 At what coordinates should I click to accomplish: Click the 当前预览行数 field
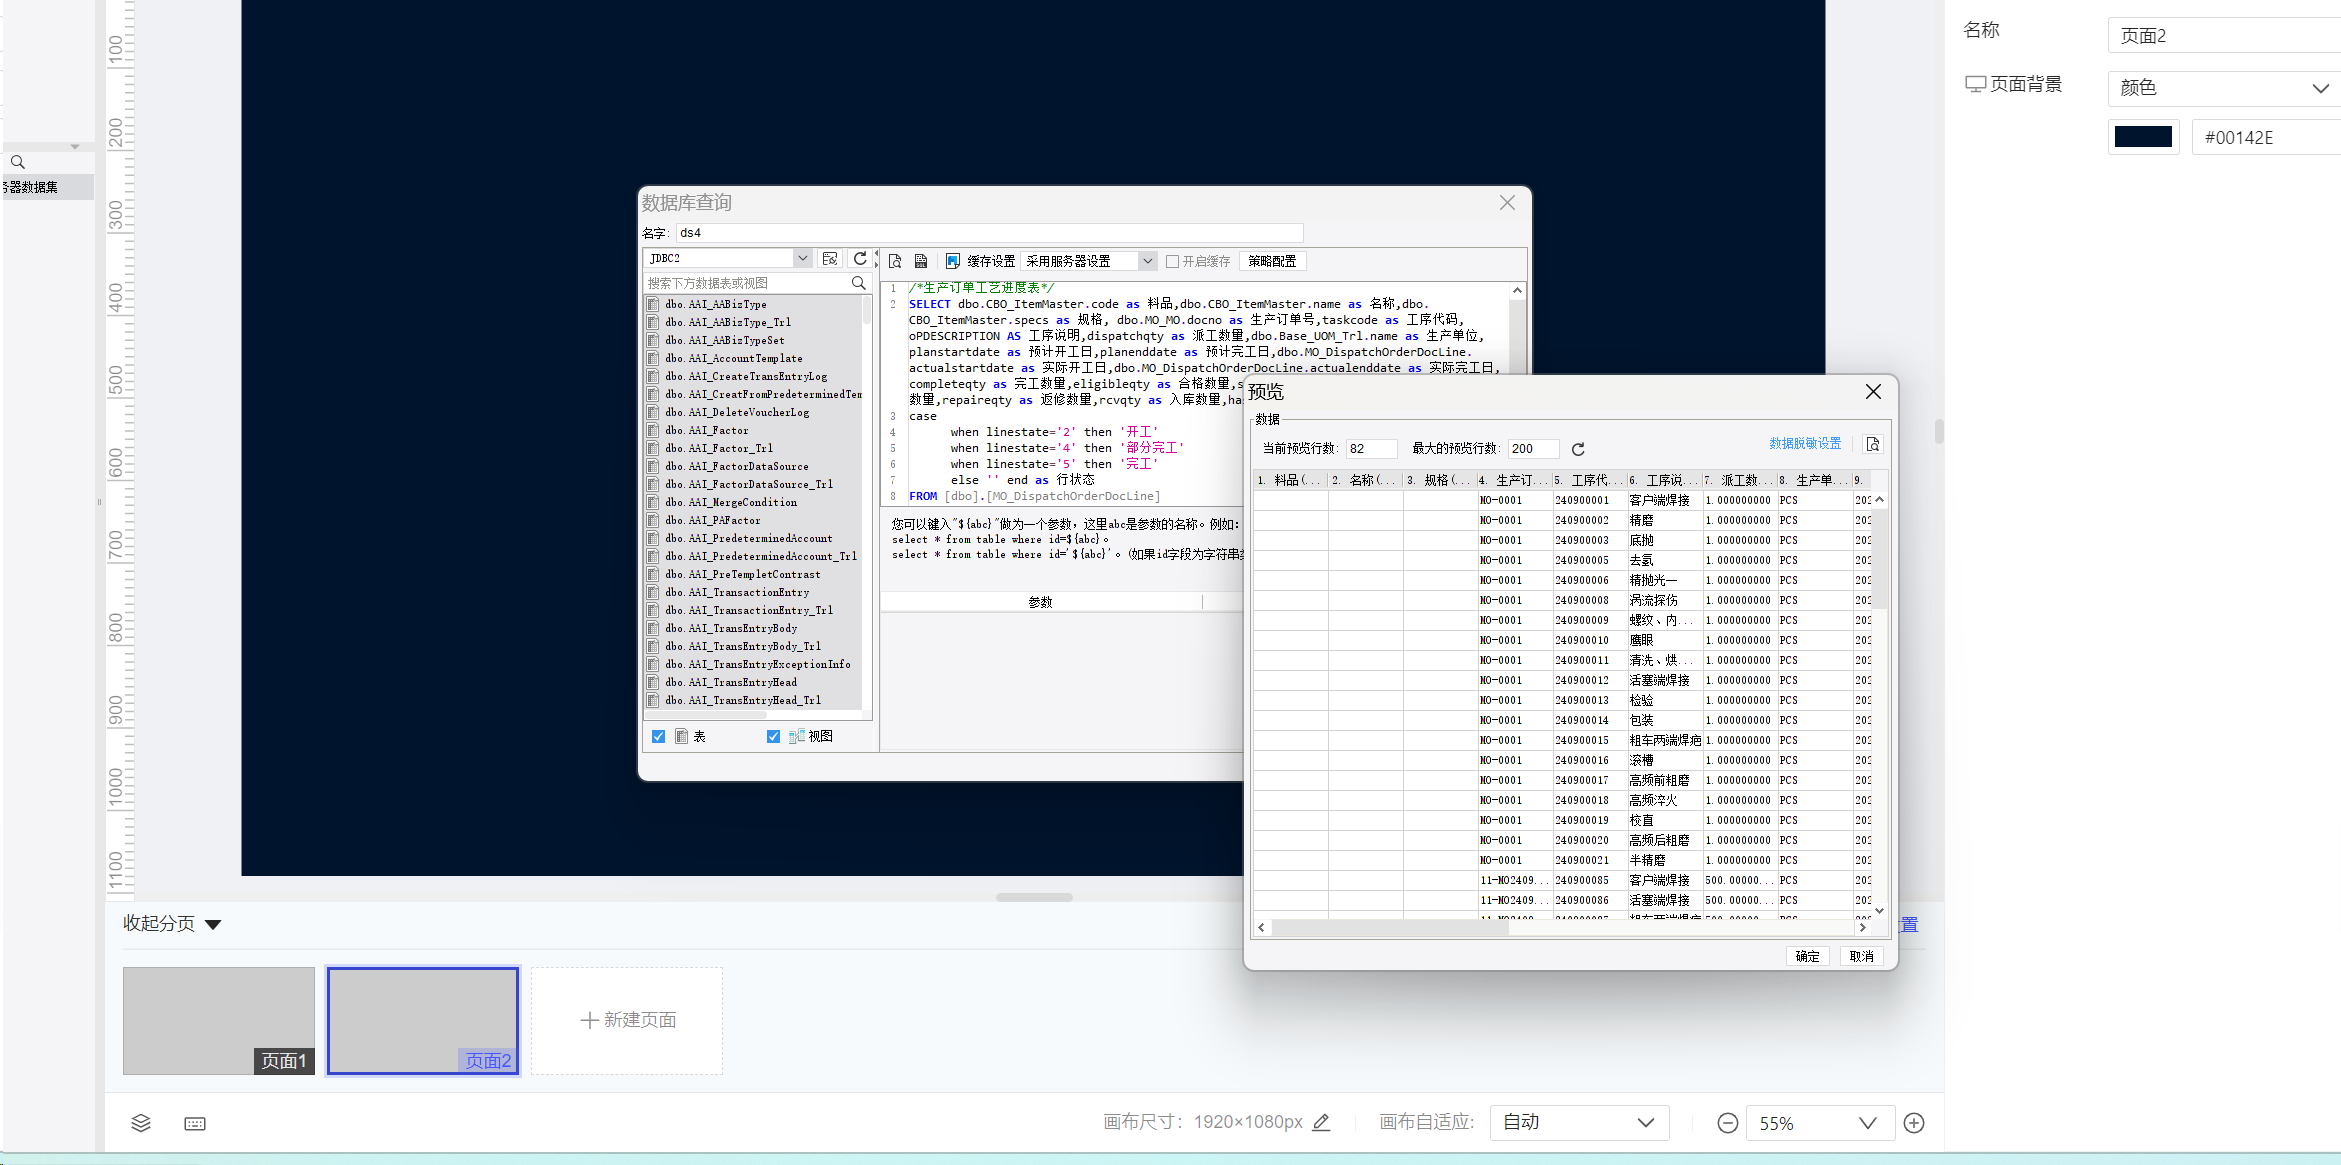1371,449
